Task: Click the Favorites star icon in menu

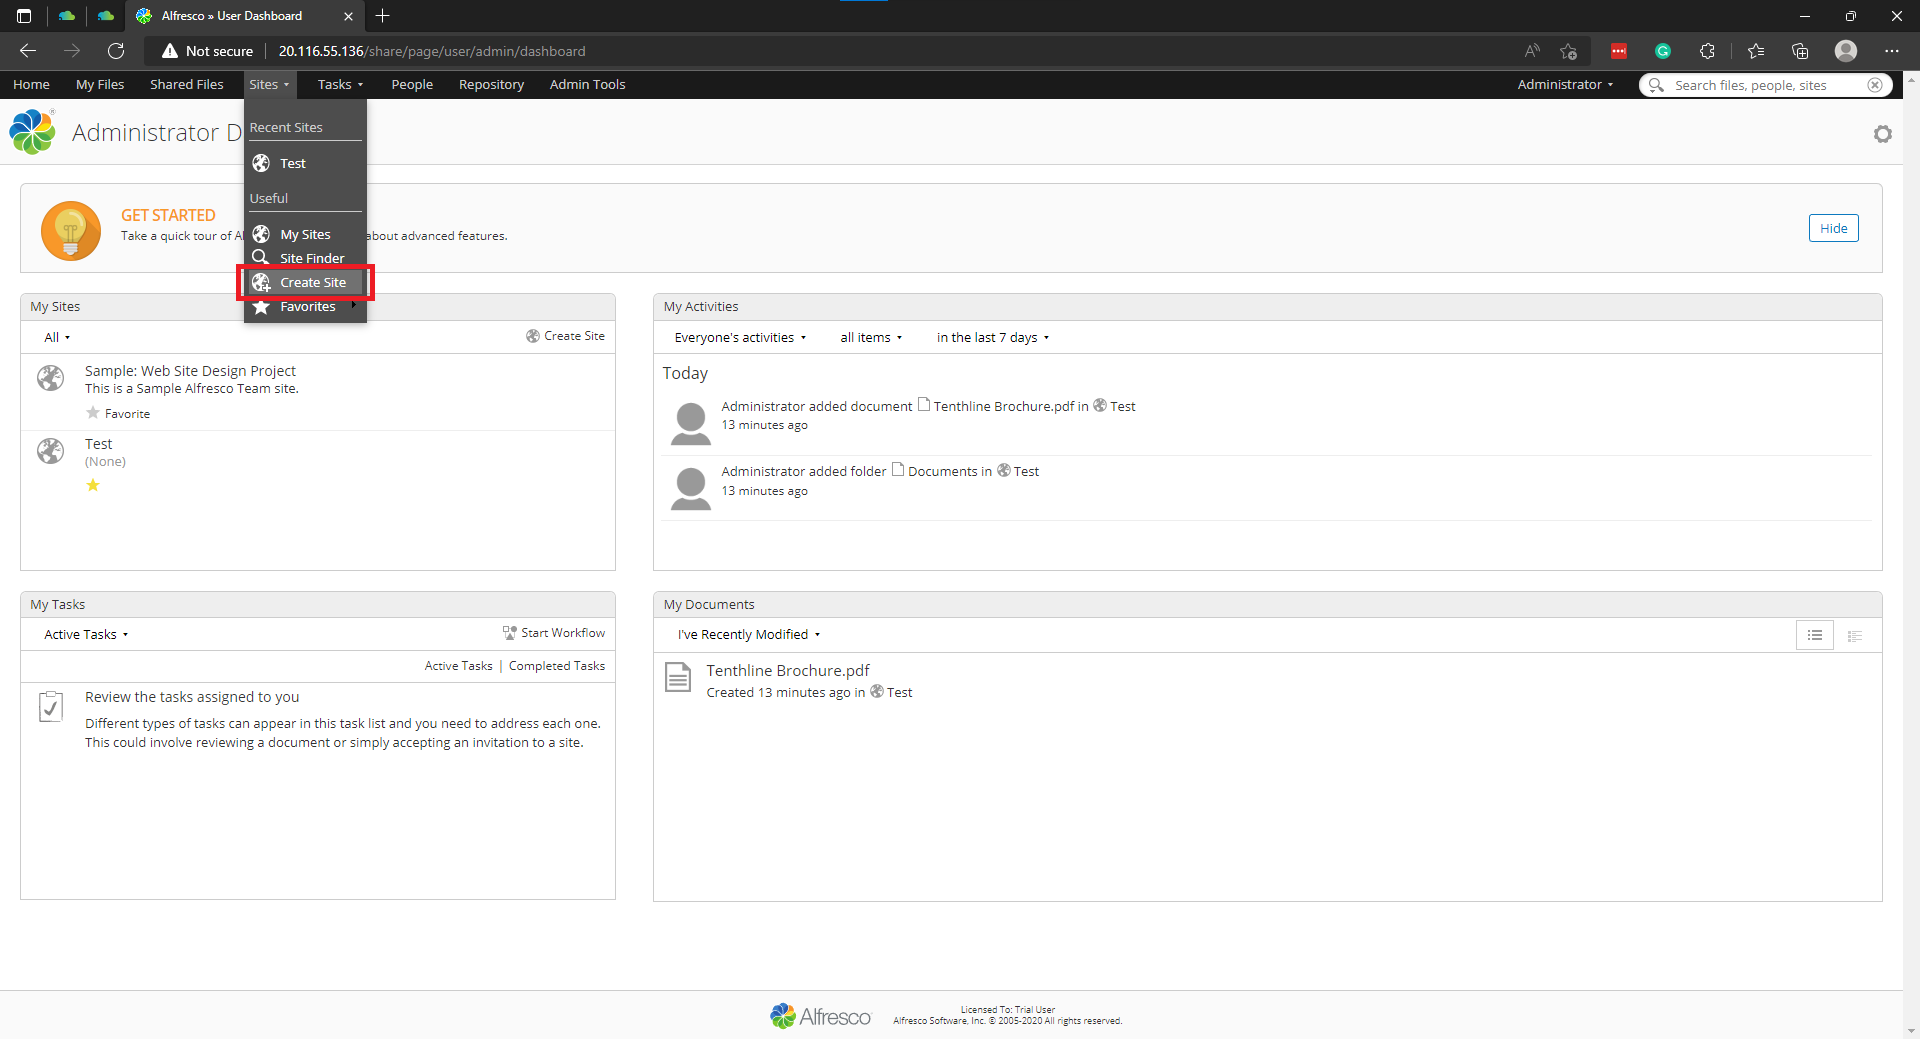Action: (261, 307)
